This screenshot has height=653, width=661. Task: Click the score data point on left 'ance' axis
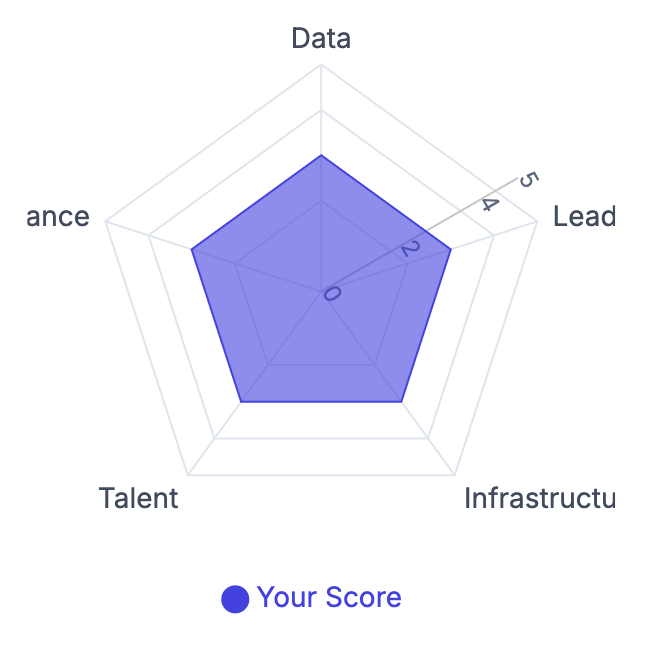pos(191,250)
